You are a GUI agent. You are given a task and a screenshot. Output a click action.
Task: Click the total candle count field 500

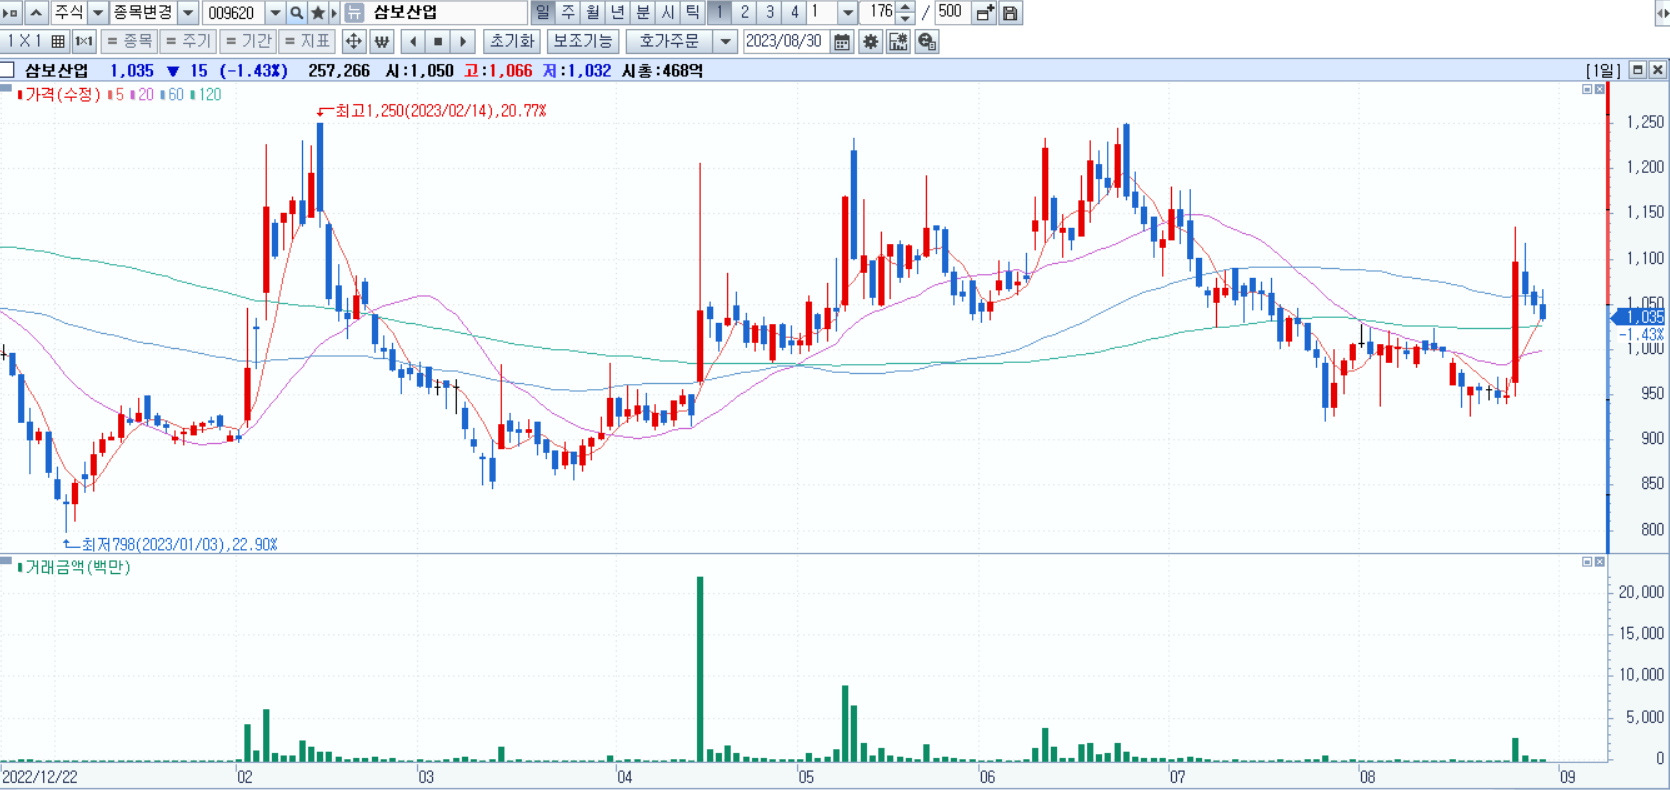pos(952,13)
